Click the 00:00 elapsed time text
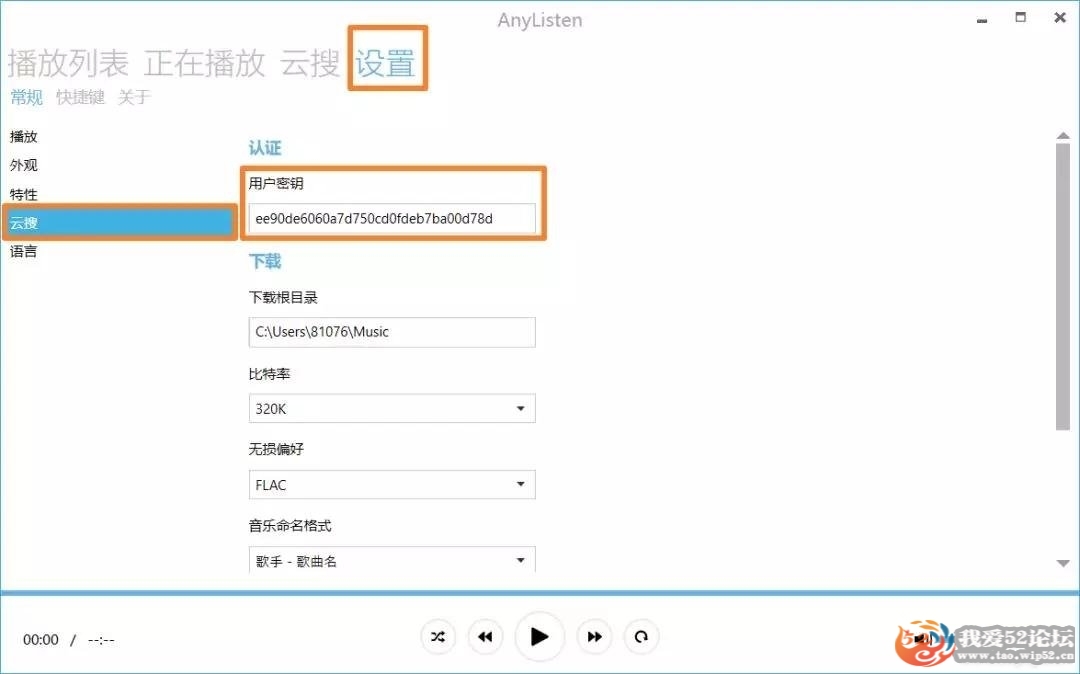 click(41, 640)
